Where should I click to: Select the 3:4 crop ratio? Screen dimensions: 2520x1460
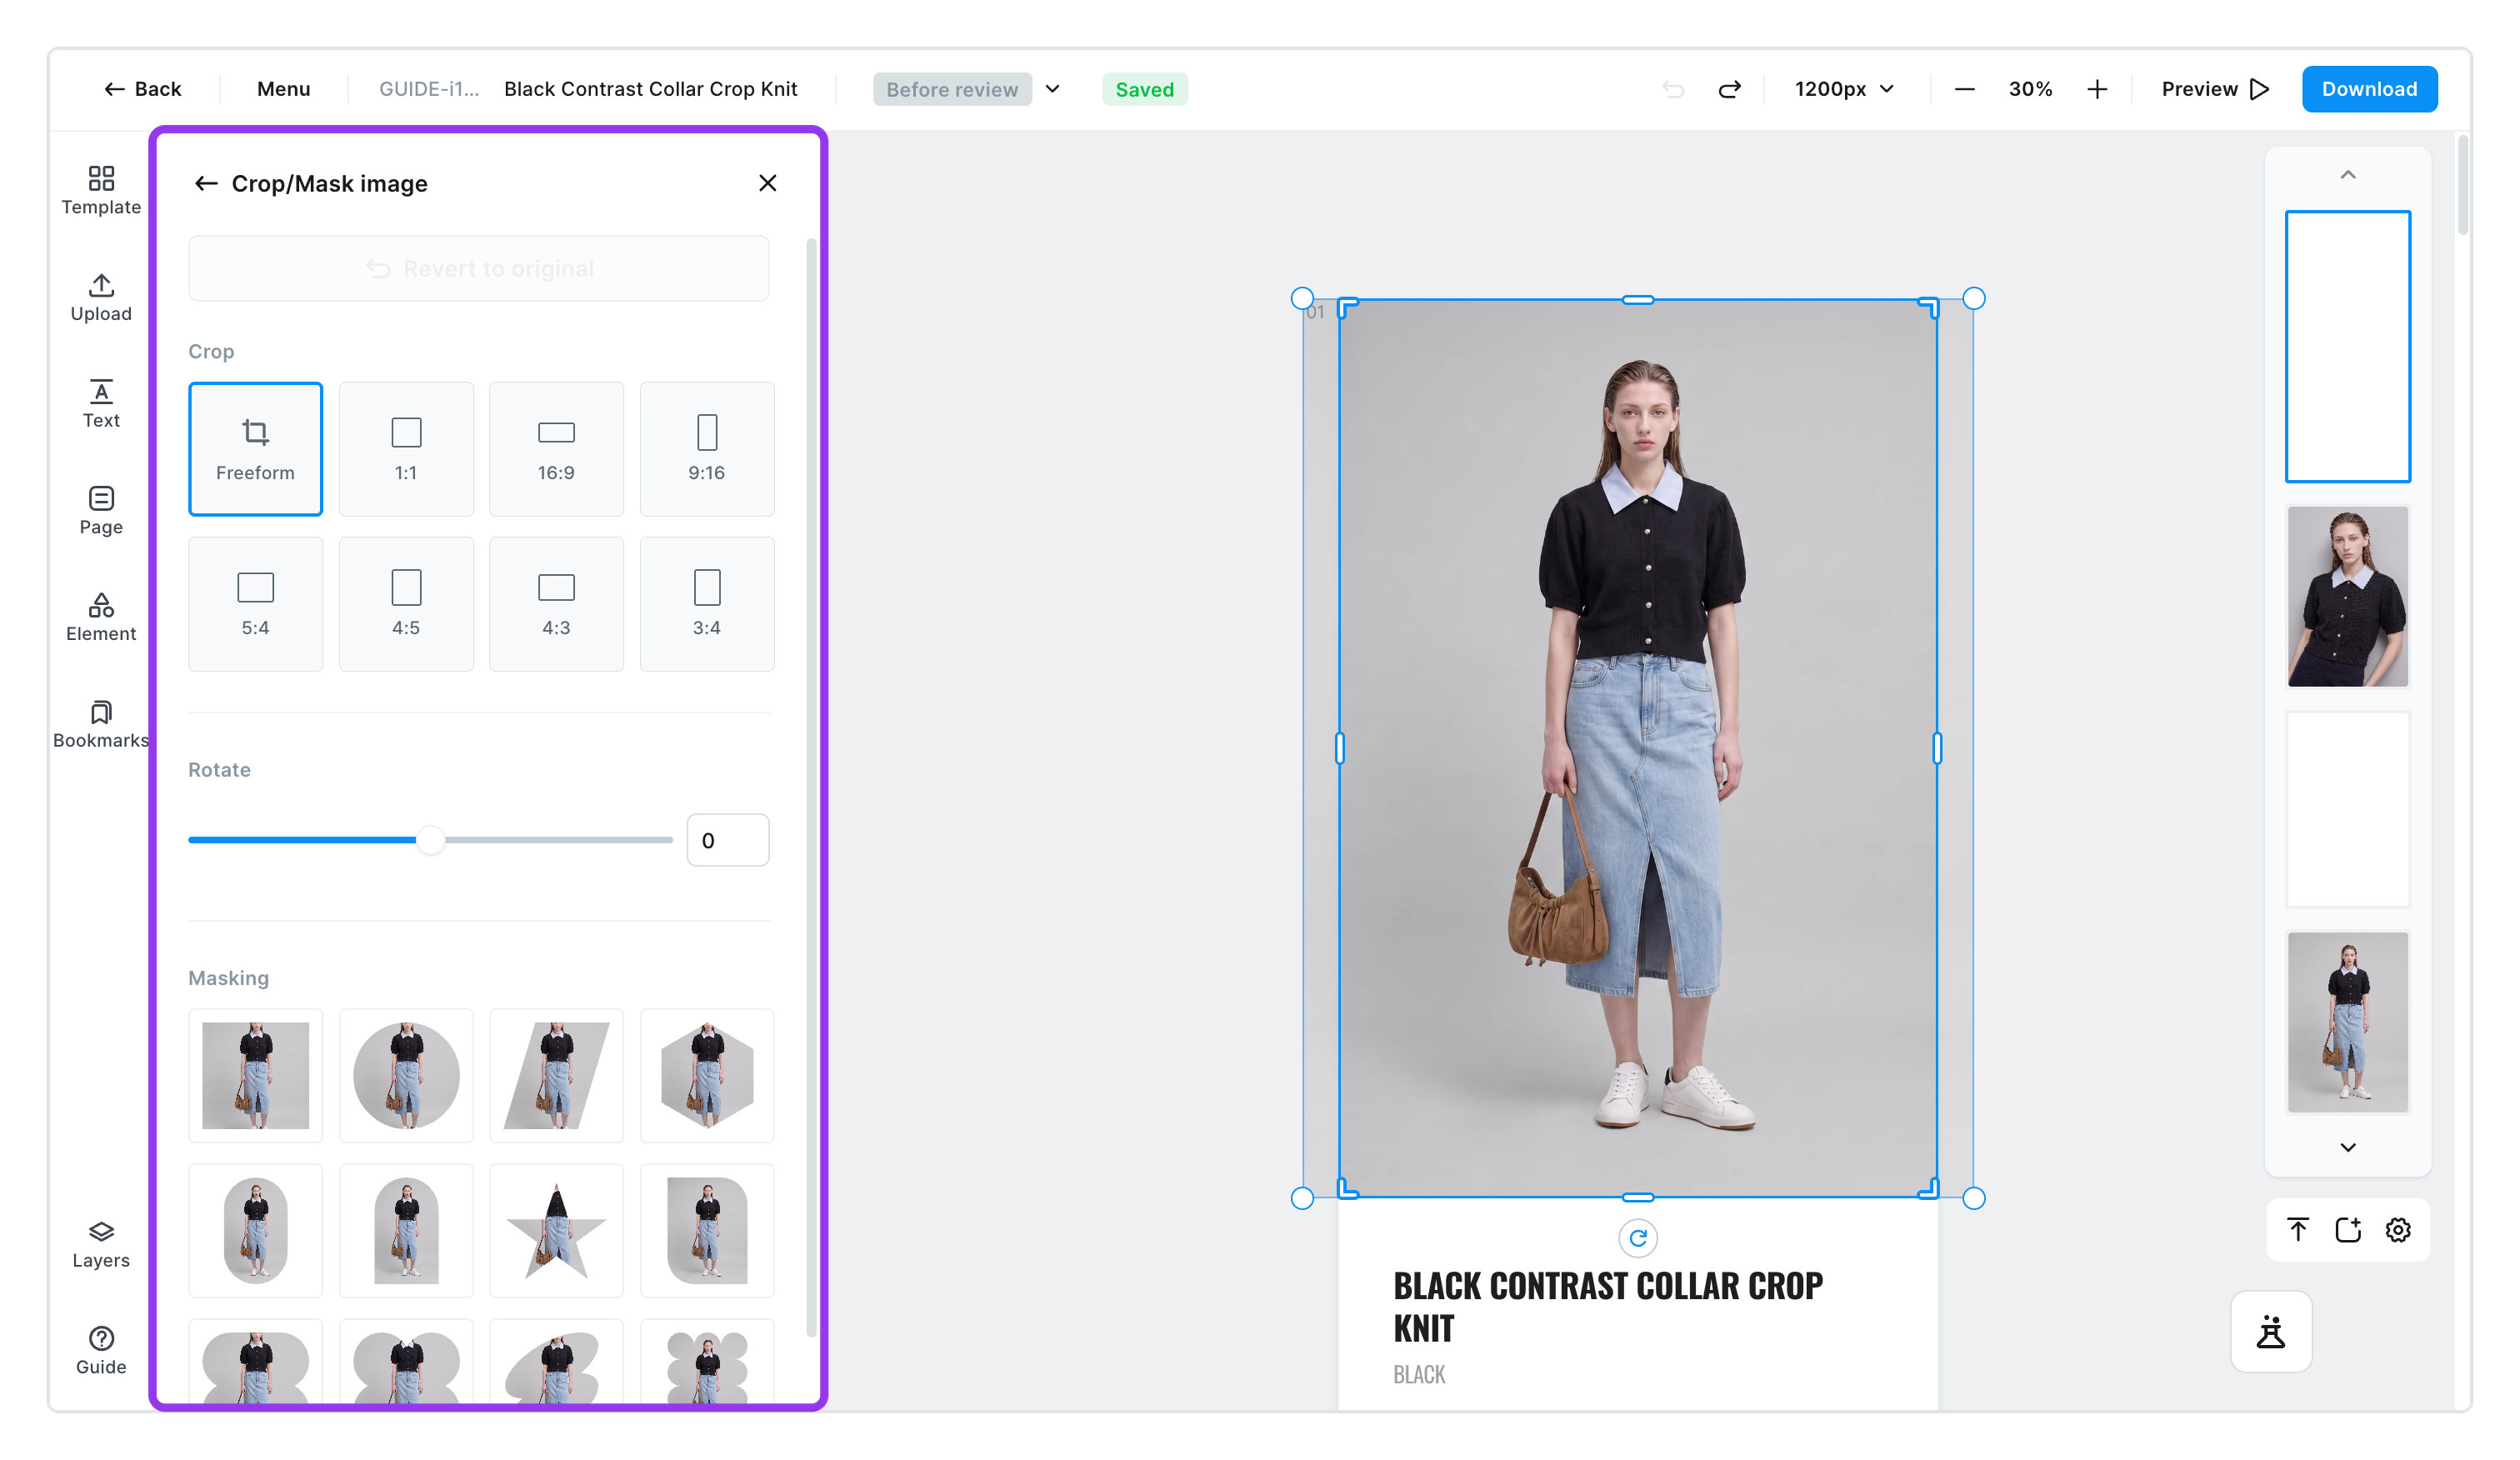(x=707, y=603)
